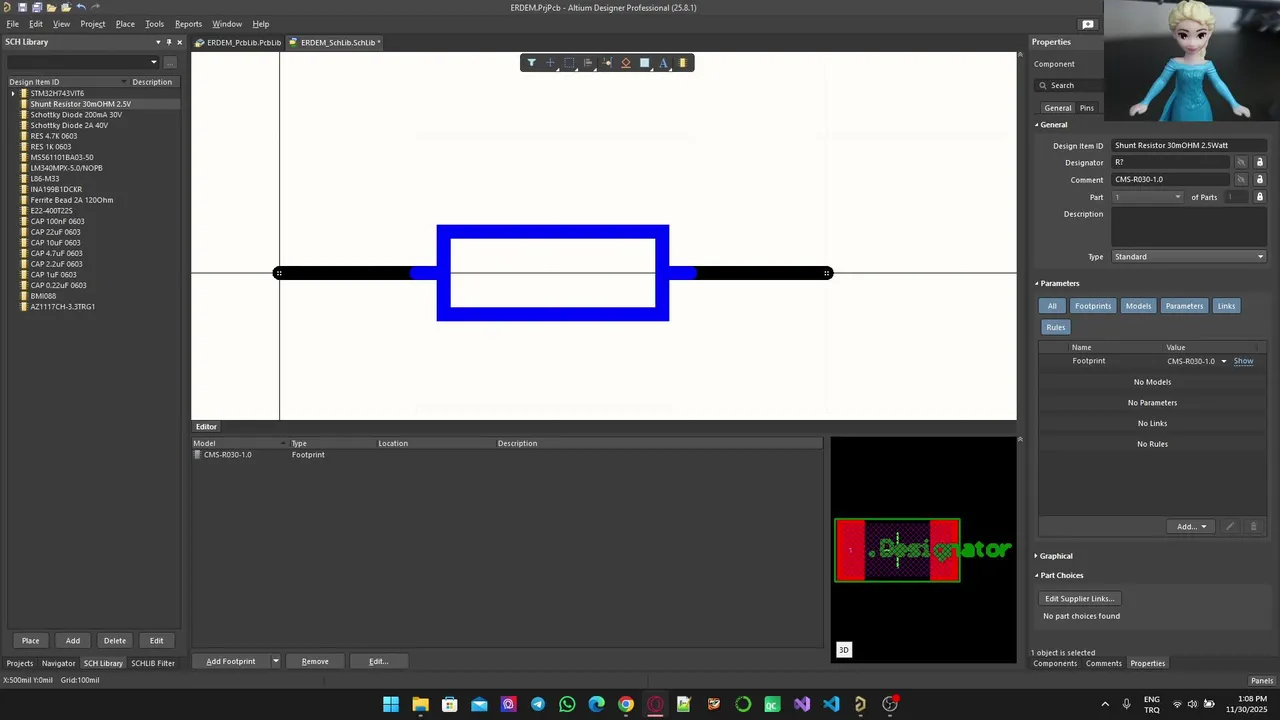Open WhatsApp from the taskbar

[567, 704]
